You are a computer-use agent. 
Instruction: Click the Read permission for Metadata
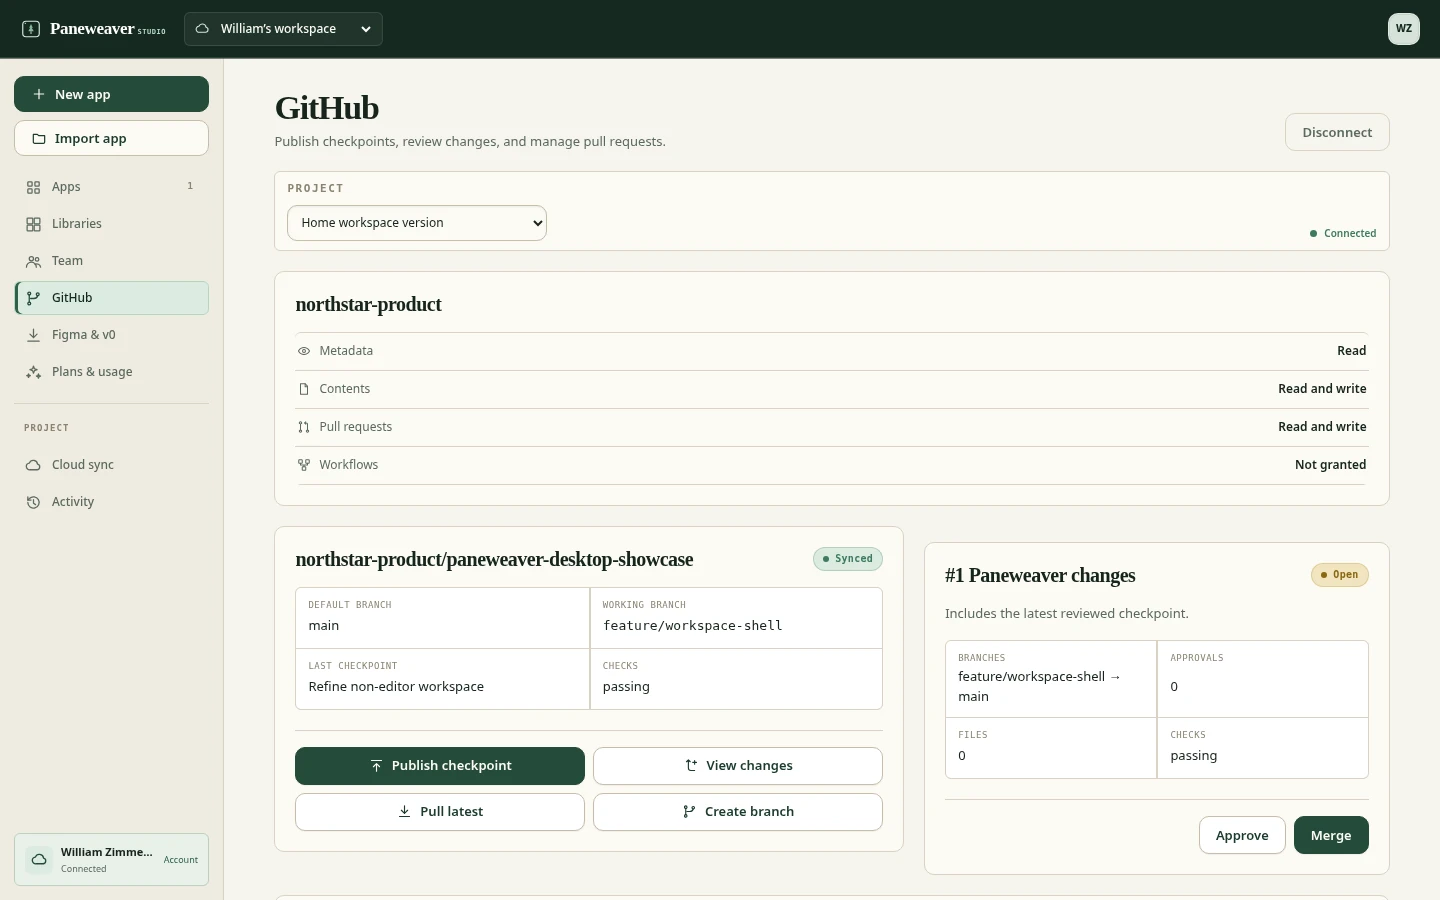[x=1352, y=351]
